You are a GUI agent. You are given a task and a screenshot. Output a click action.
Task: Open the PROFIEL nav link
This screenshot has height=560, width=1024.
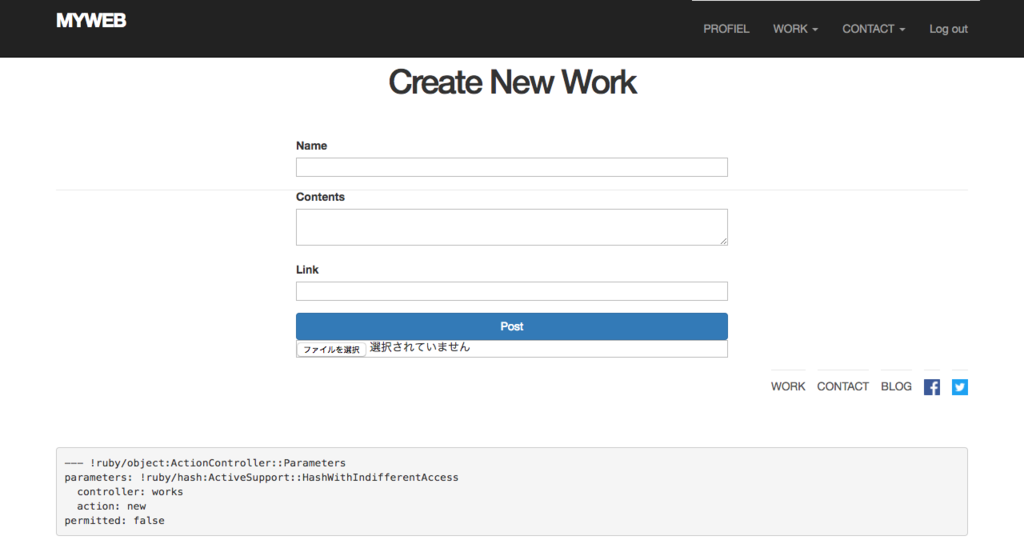click(x=726, y=29)
